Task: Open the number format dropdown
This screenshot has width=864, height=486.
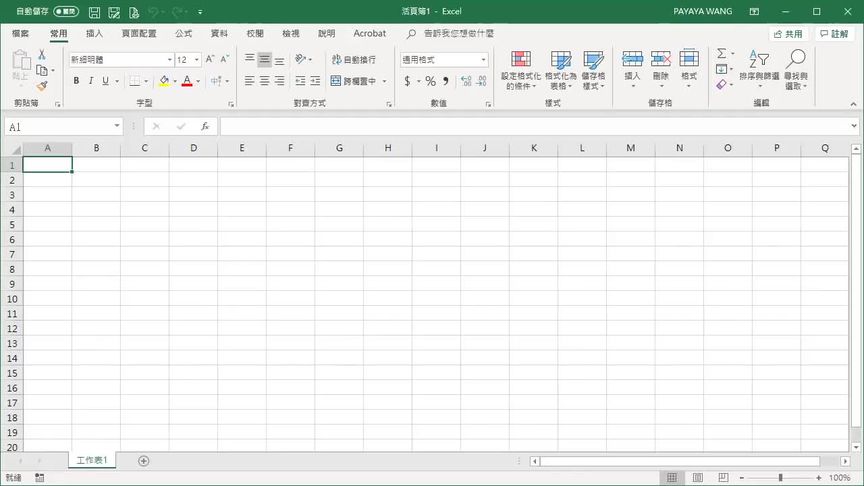Action: tap(484, 60)
